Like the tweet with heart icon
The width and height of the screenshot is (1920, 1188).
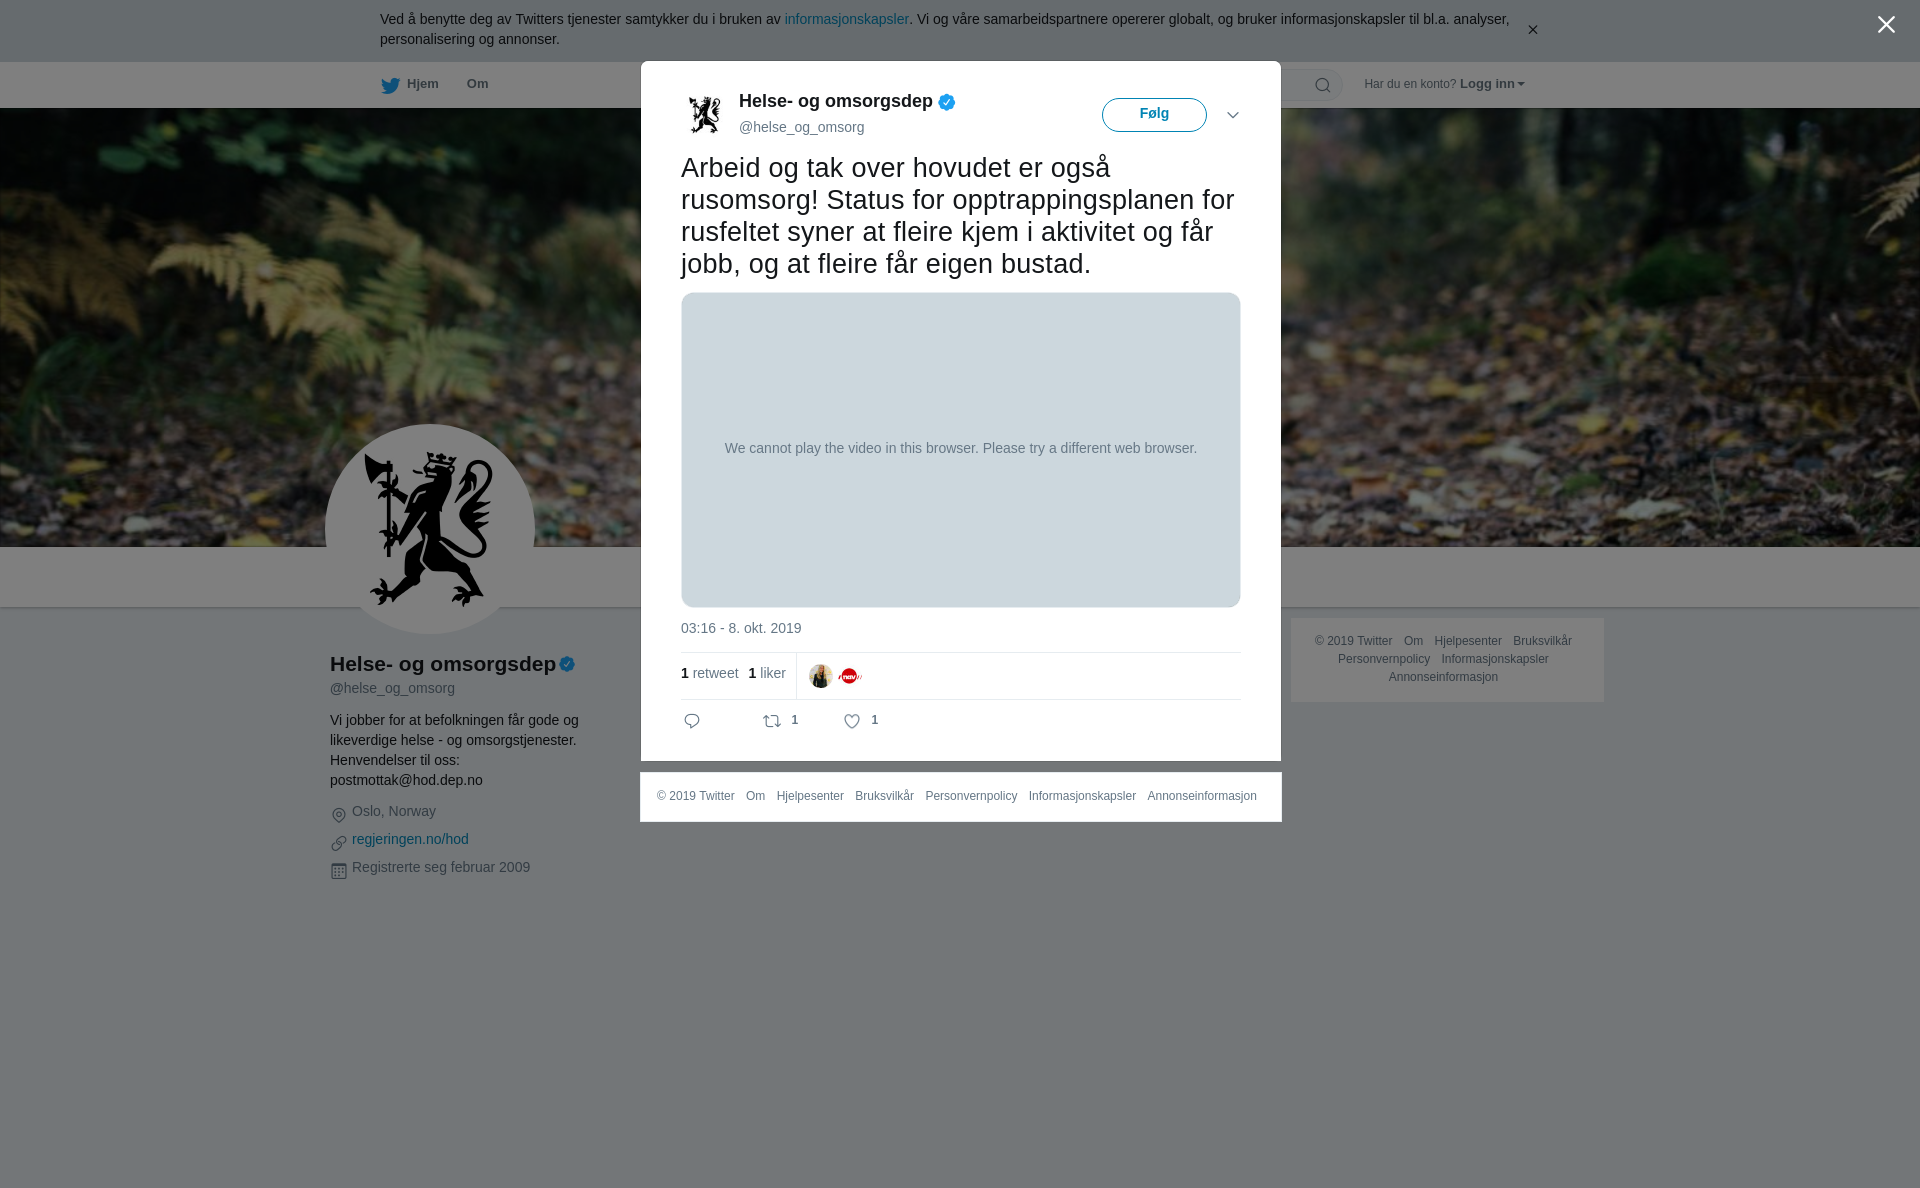click(852, 721)
